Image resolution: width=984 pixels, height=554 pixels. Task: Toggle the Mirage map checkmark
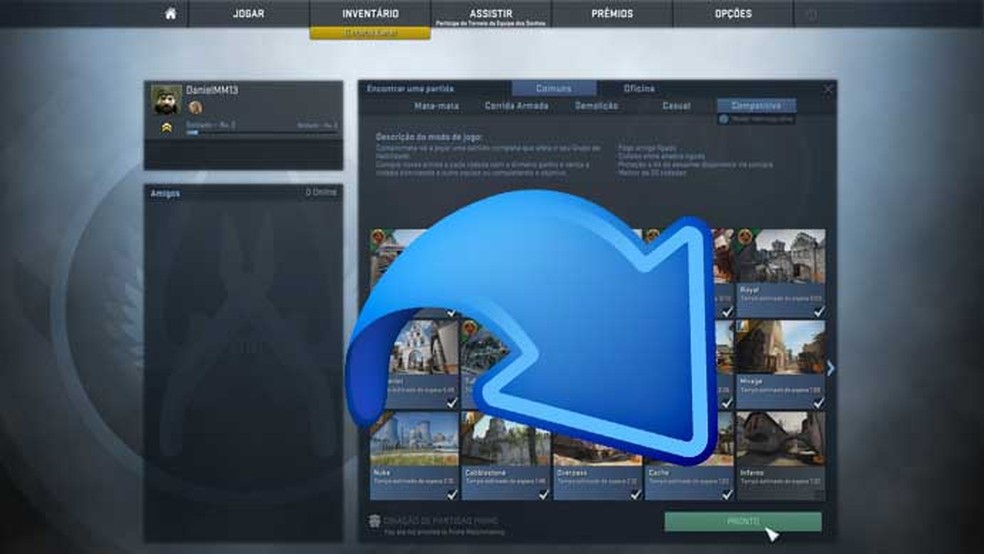click(x=818, y=403)
